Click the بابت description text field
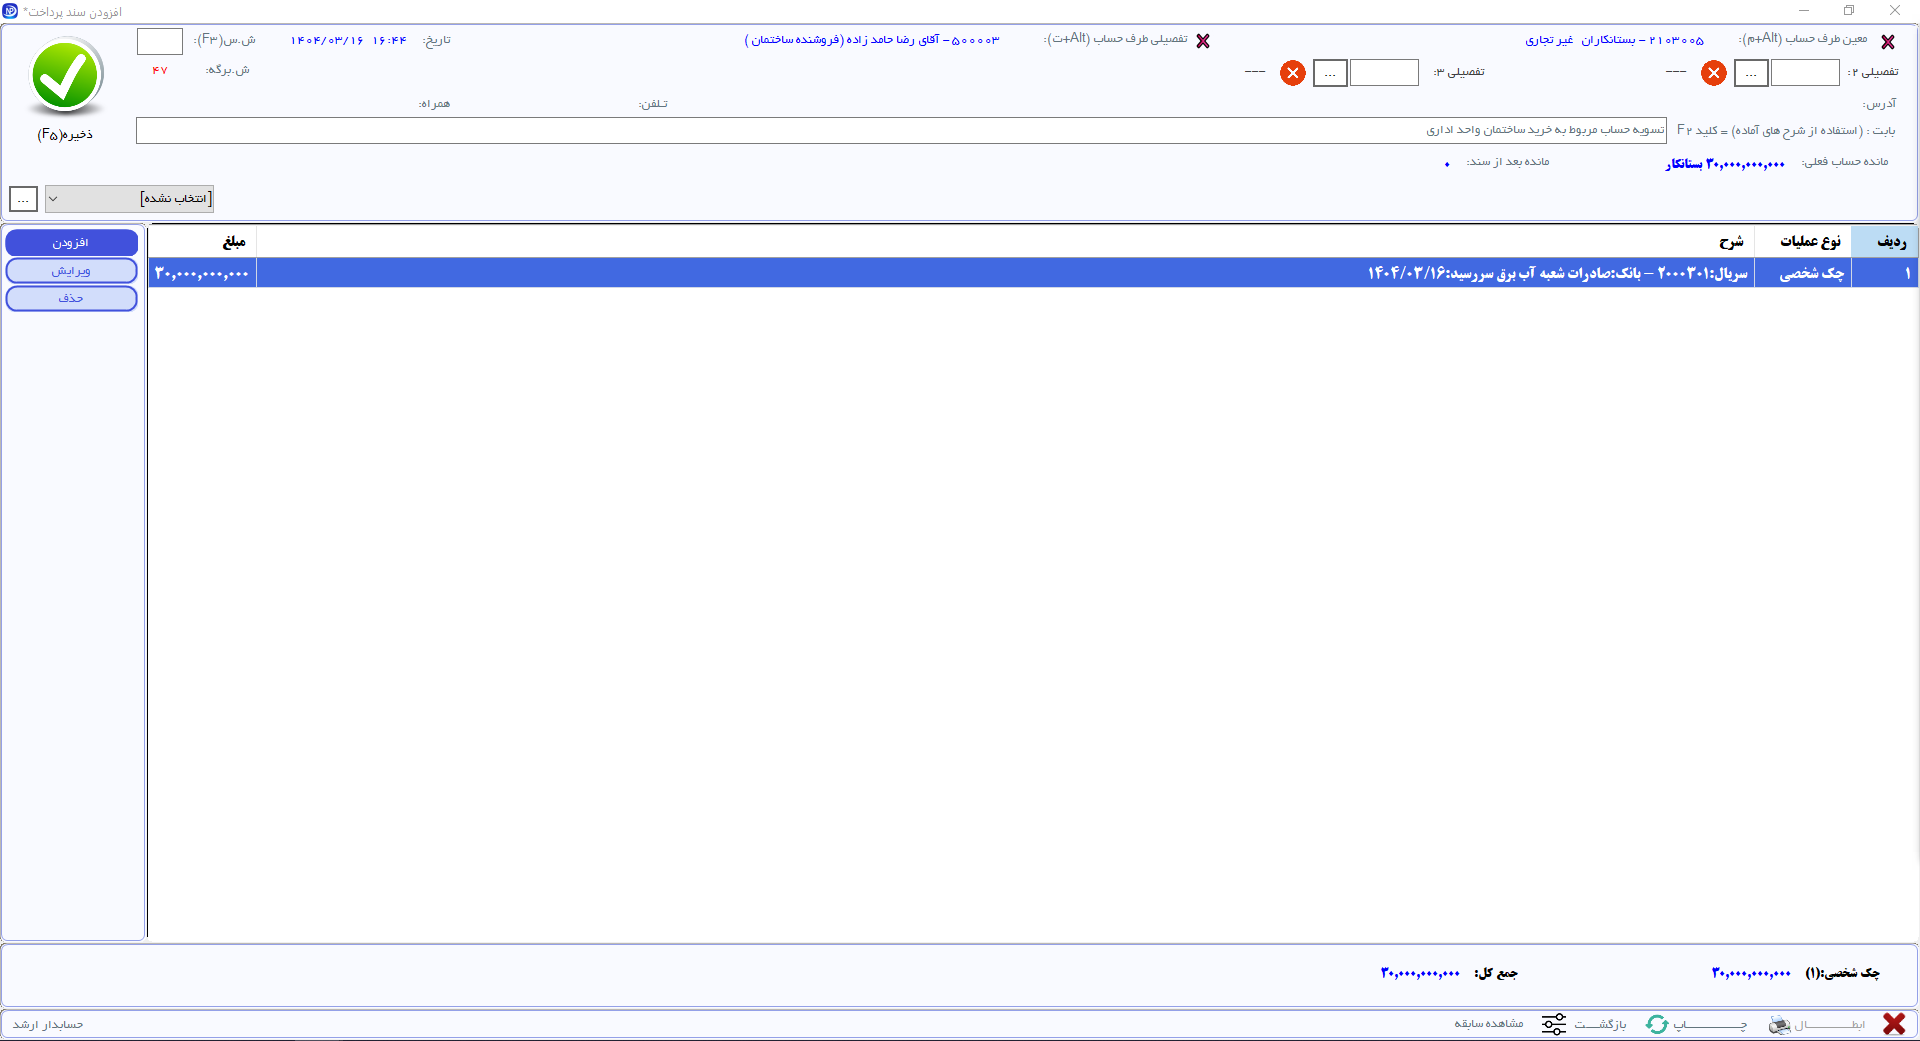Screen dimensions: 1920x1041 pos(901,131)
